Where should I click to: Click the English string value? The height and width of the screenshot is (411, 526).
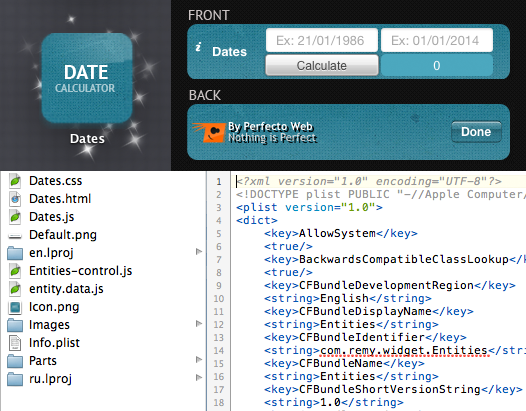[344, 299]
